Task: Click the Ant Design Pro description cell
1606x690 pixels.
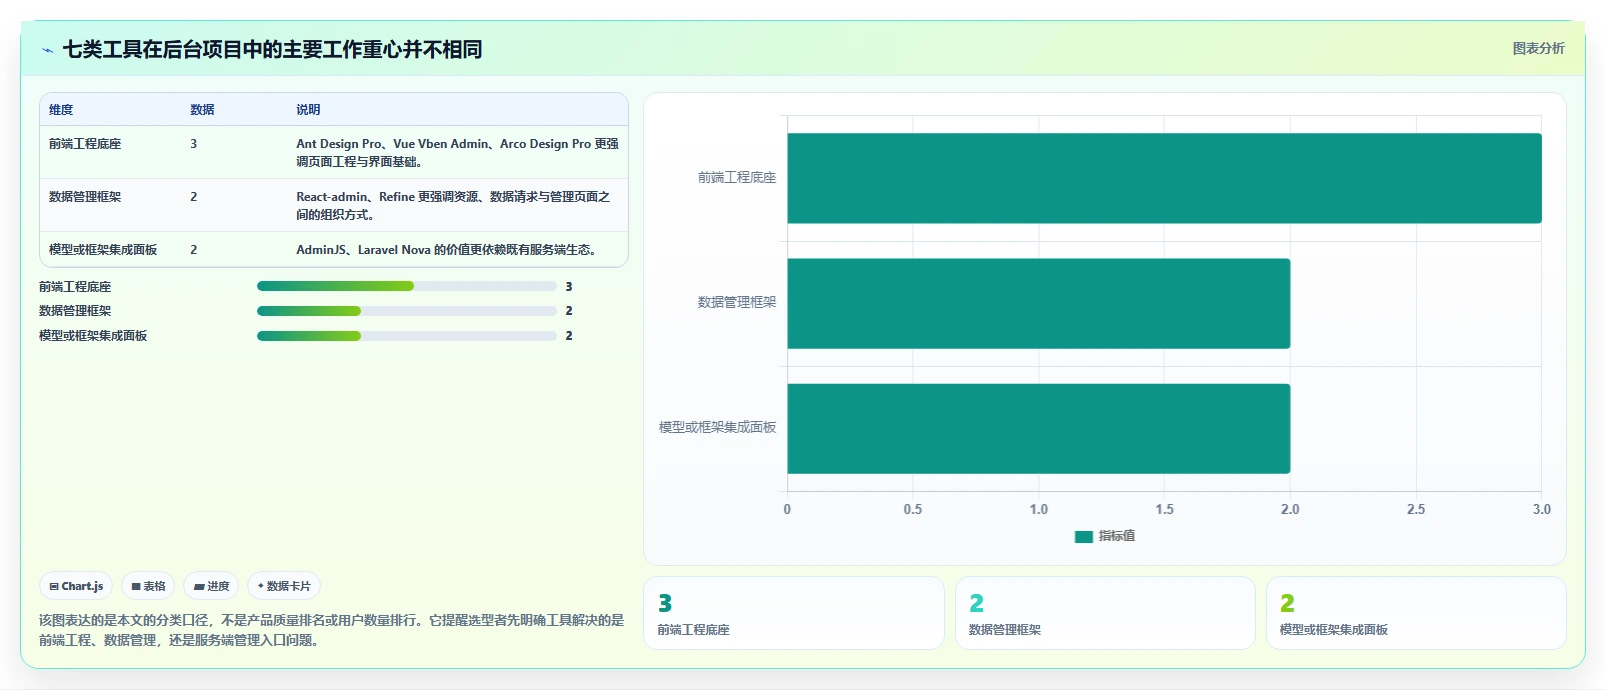Action: pyautogui.click(x=457, y=152)
